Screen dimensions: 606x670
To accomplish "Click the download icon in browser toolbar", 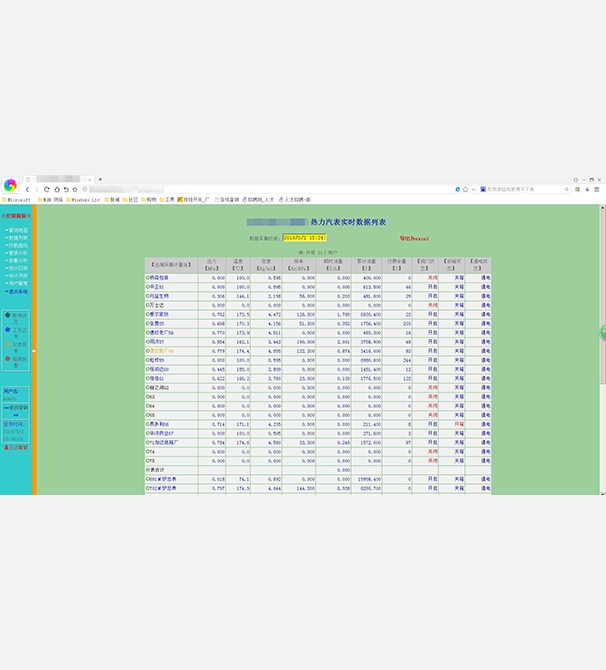I will 587,188.
